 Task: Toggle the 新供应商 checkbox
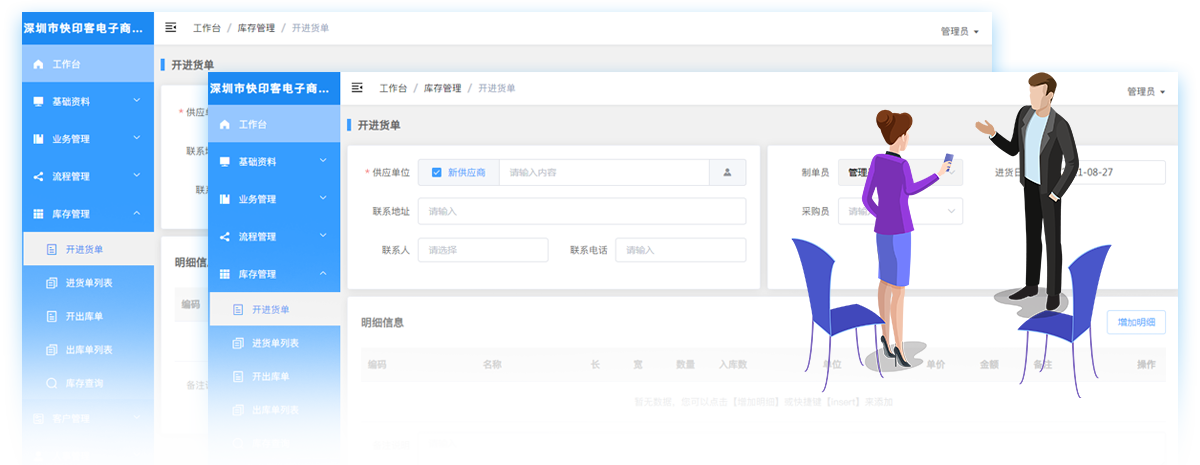[x=436, y=172]
